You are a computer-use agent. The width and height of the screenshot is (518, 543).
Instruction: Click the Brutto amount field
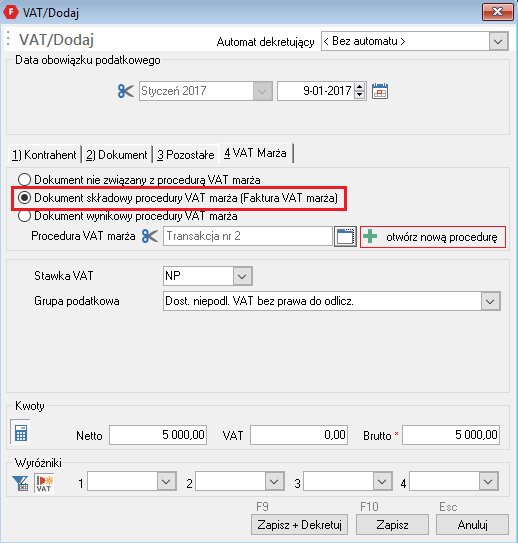tap(451, 435)
